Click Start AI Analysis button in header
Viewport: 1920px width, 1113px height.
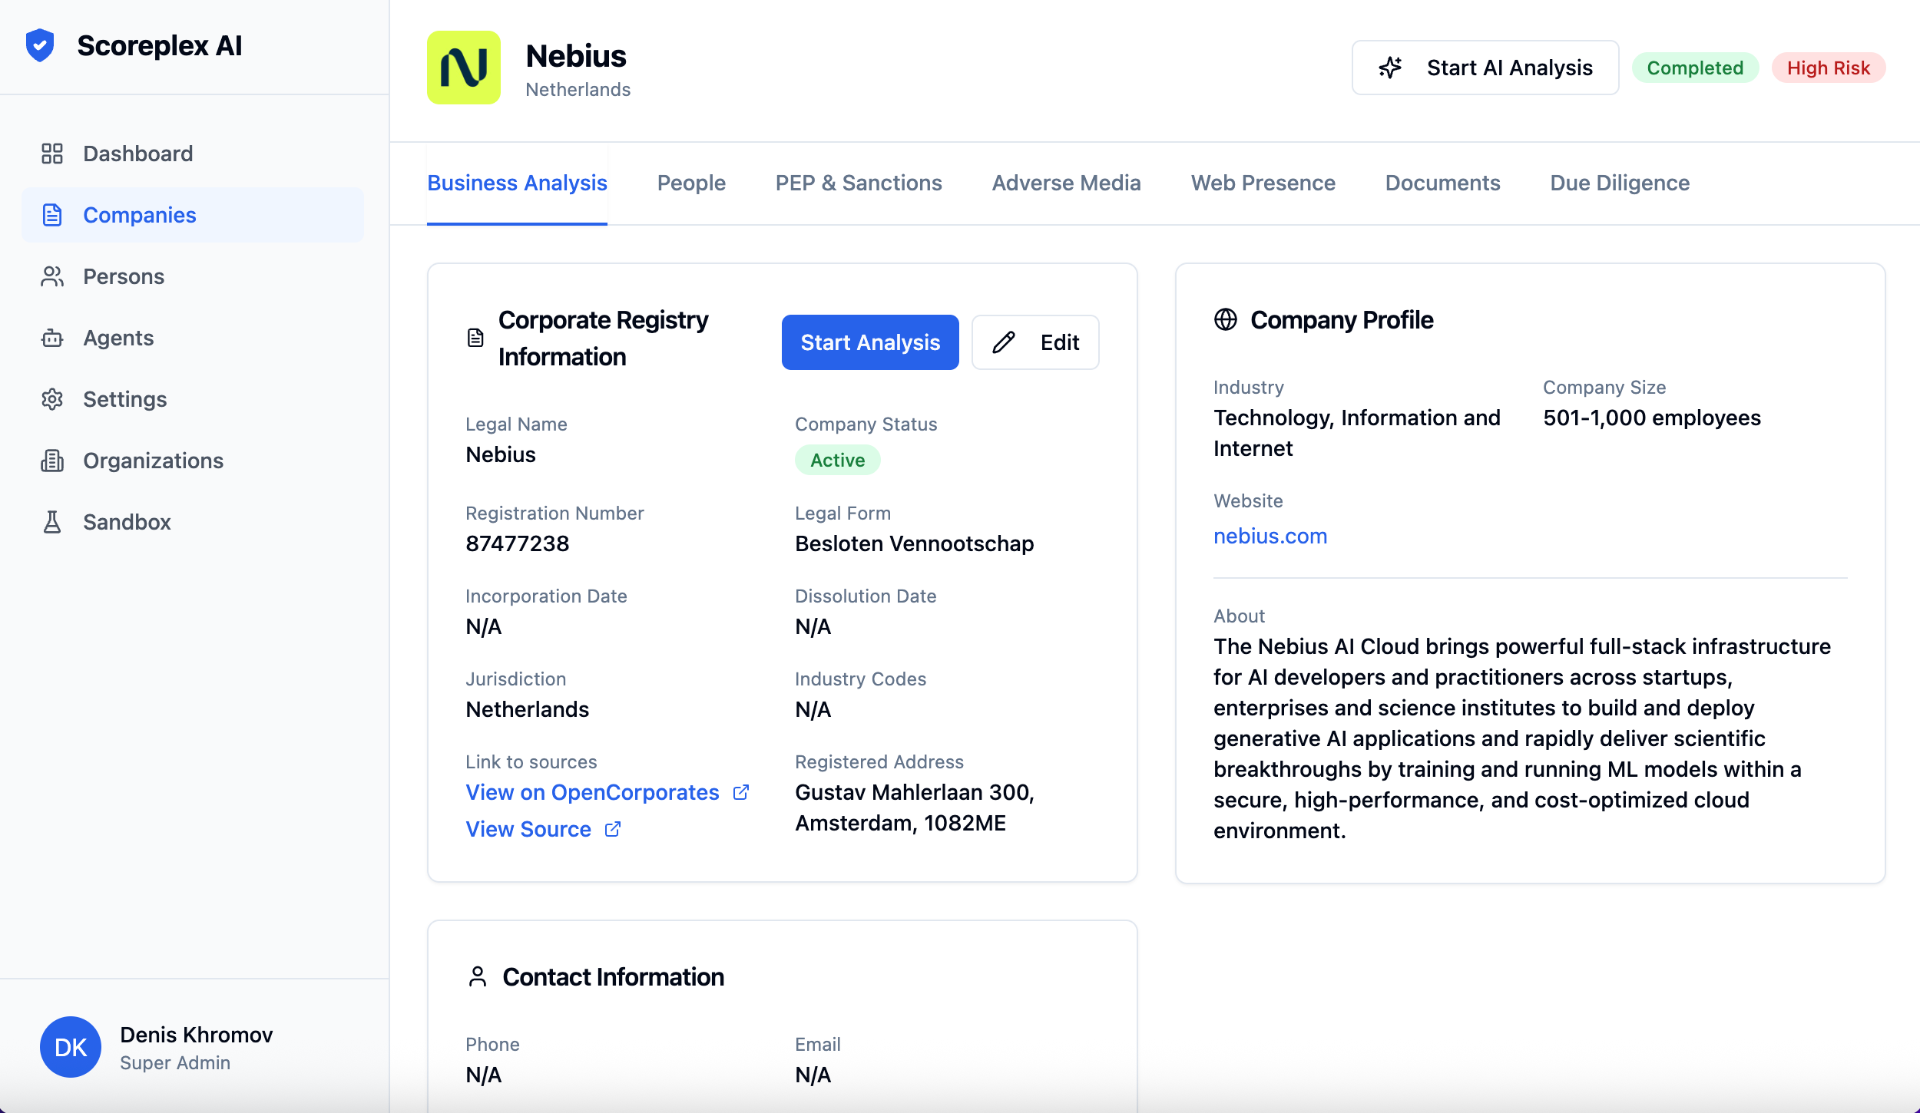point(1485,68)
